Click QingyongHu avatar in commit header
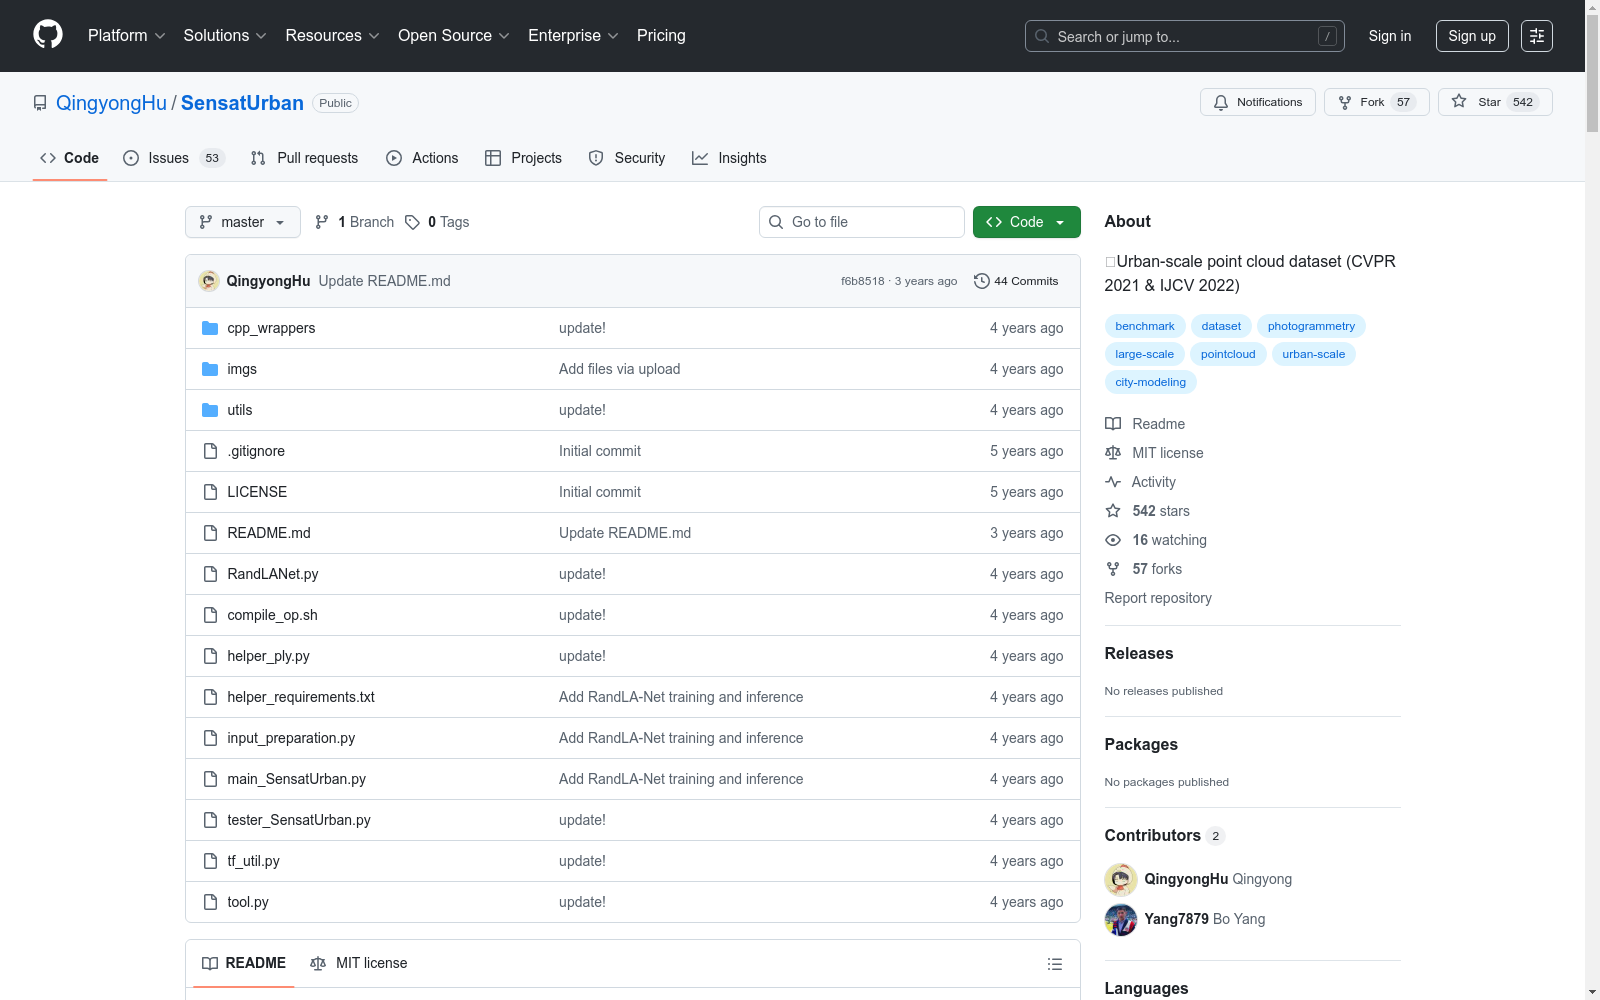 (209, 281)
